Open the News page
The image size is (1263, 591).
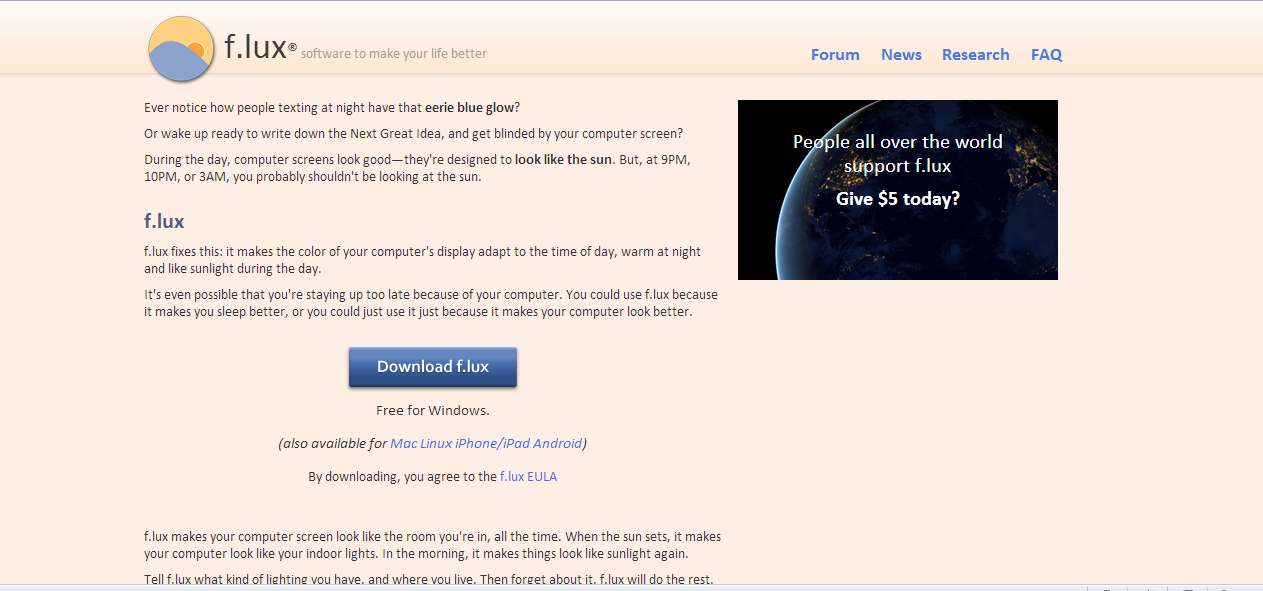pyautogui.click(x=901, y=55)
